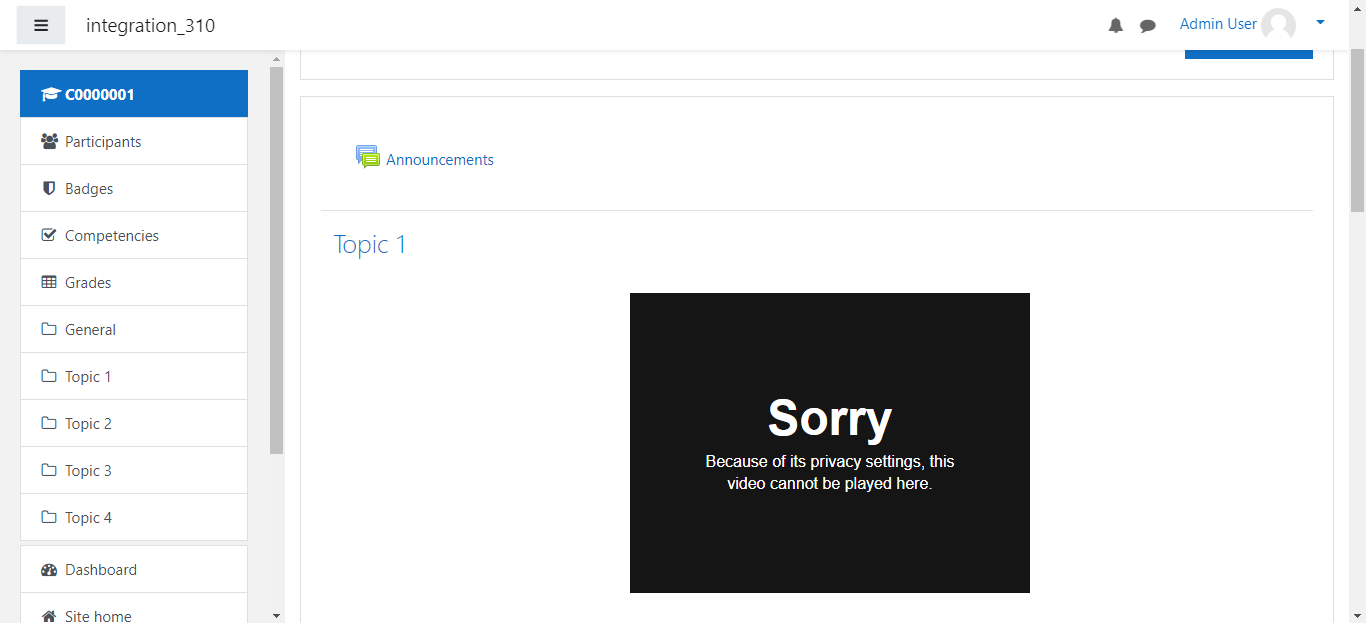The height and width of the screenshot is (623, 1366).
Task: Click the Announcements forum icon
Action: (x=368, y=157)
